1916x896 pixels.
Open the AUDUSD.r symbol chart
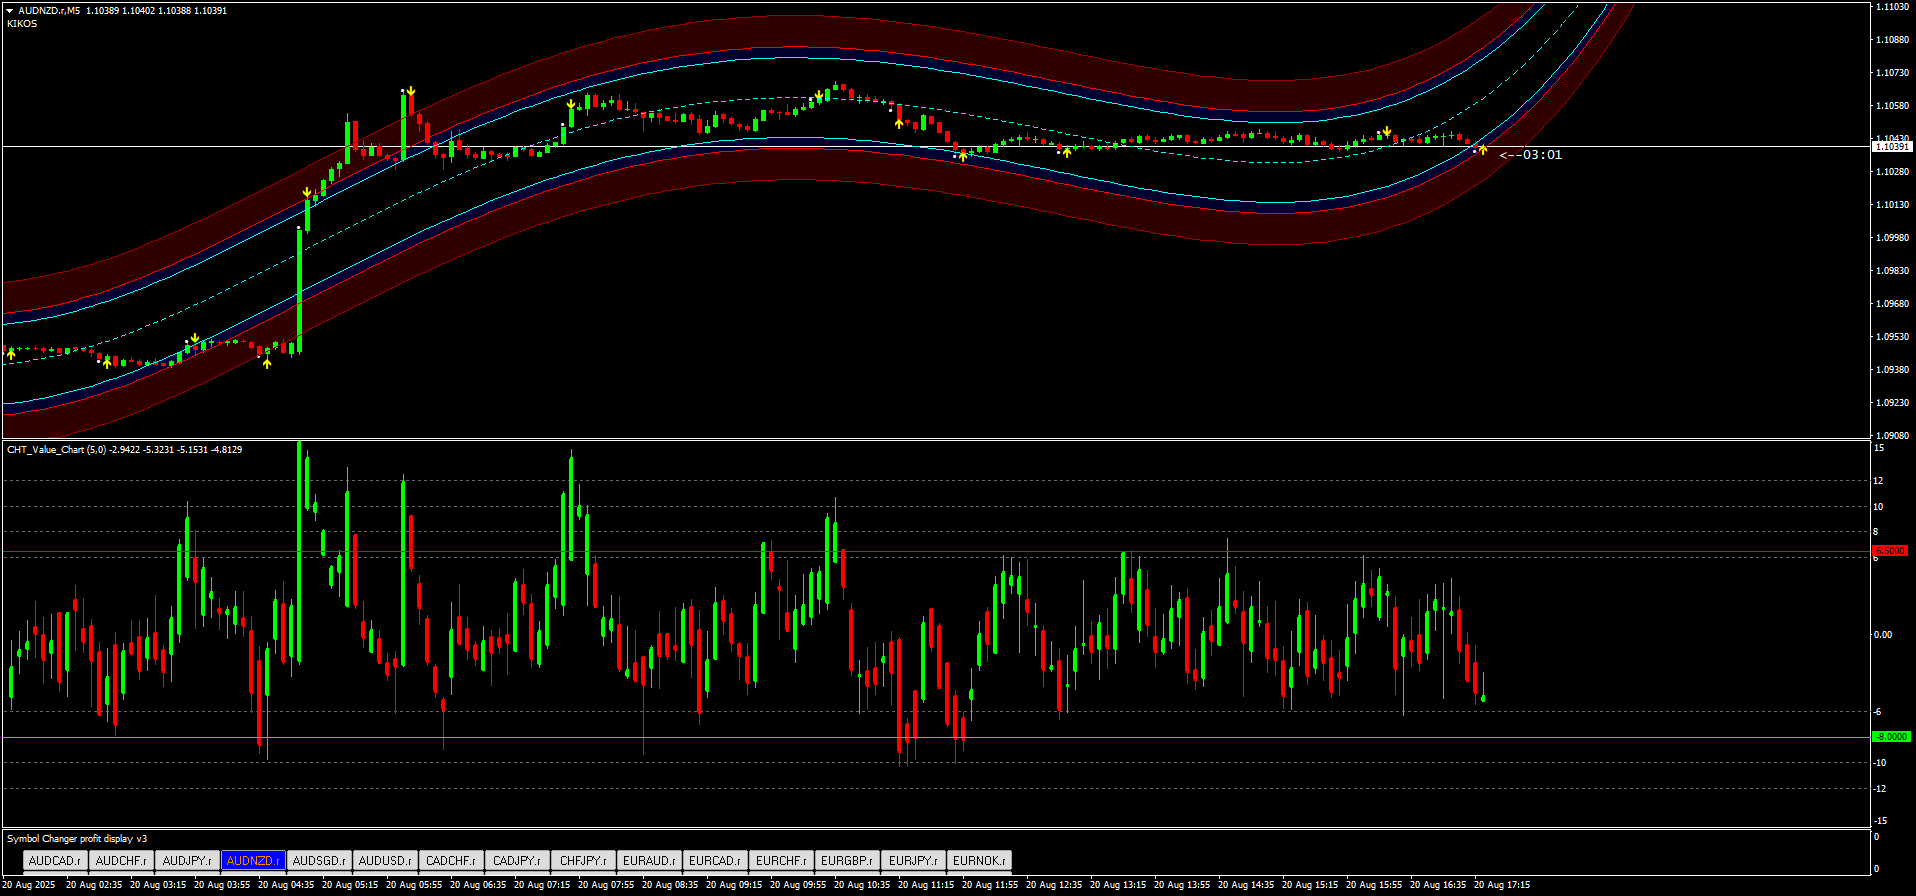click(x=385, y=861)
